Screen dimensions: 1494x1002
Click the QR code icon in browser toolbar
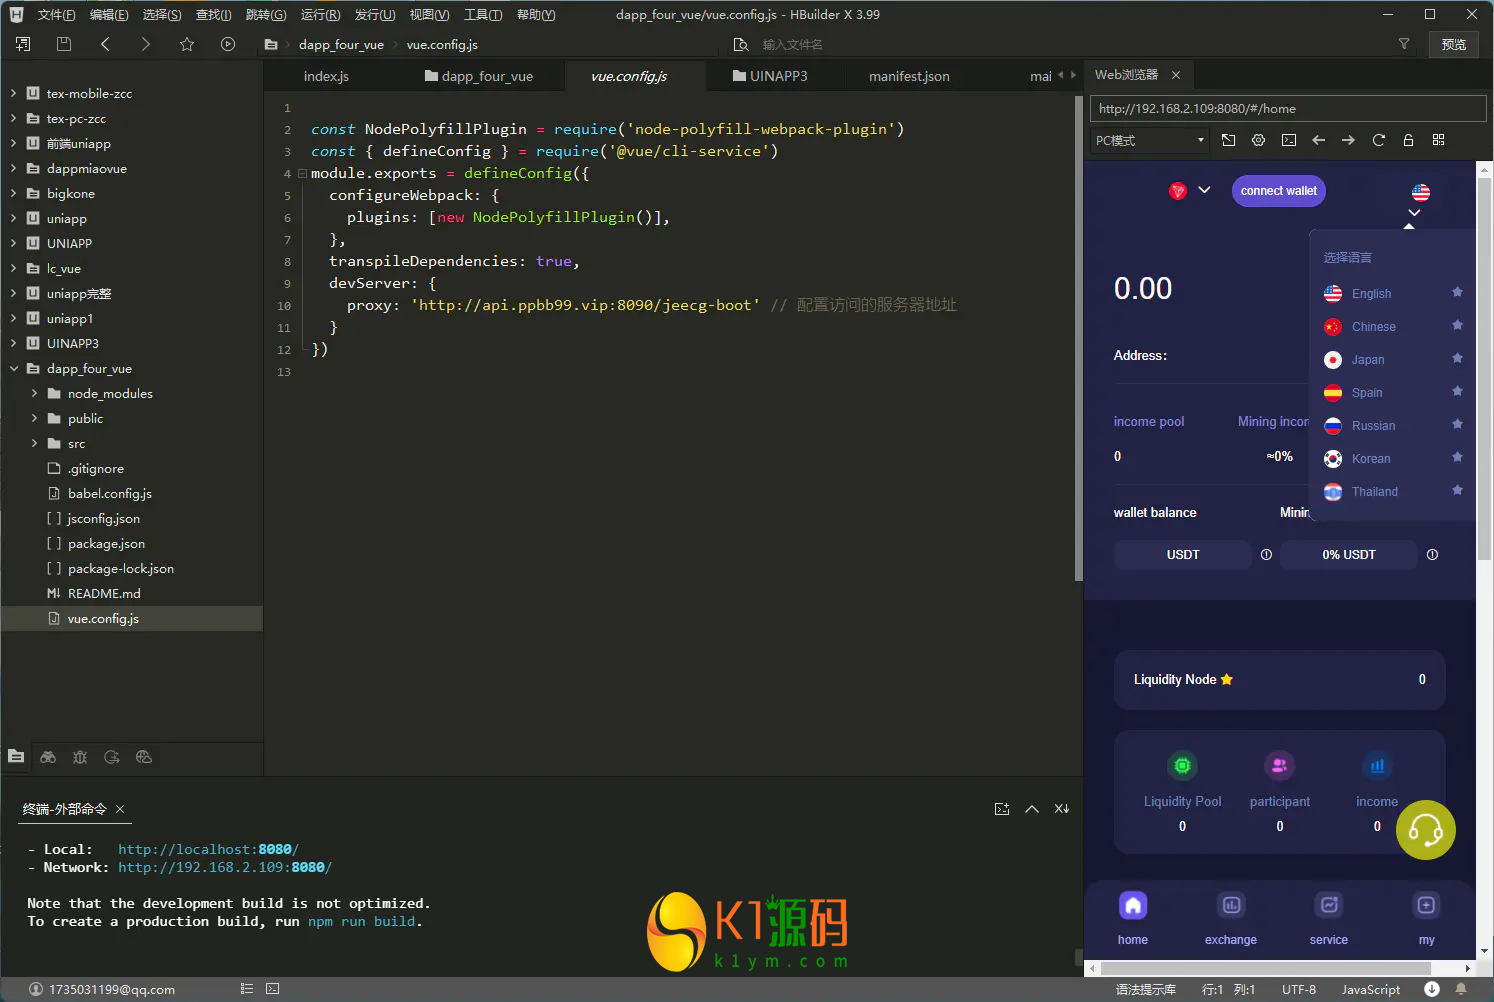[x=1438, y=140]
